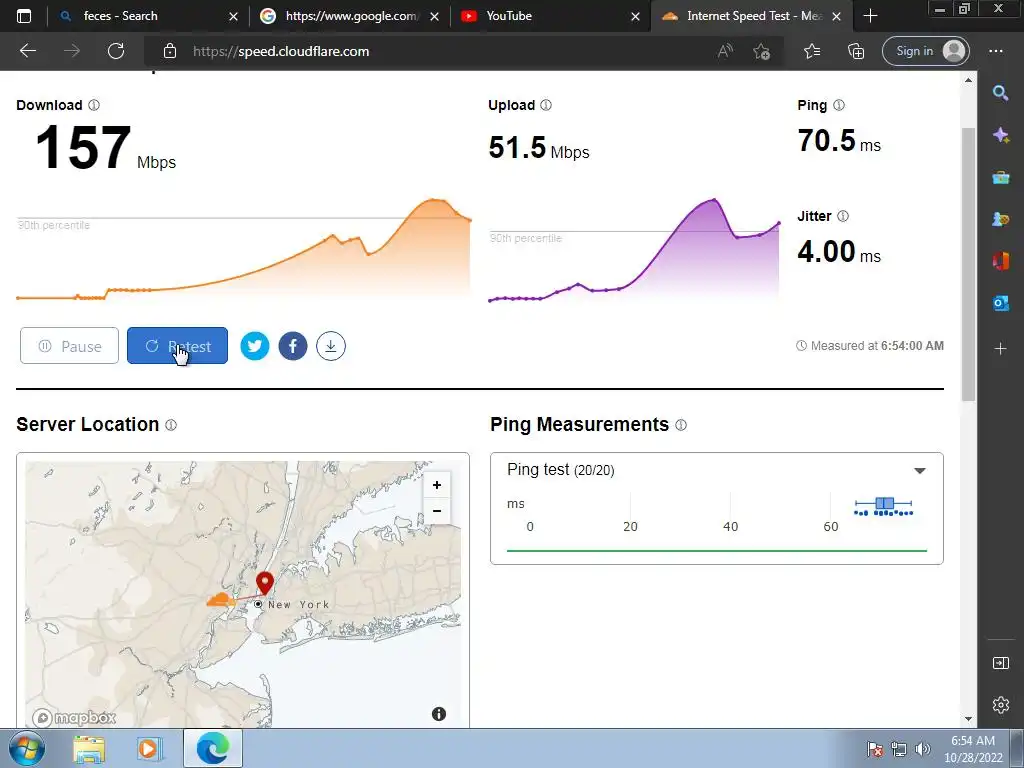This screenshot has height=768, width=1024.
Task: Open sidebar Games icon
Action: pyautogui.click(x=1000, y=219)
